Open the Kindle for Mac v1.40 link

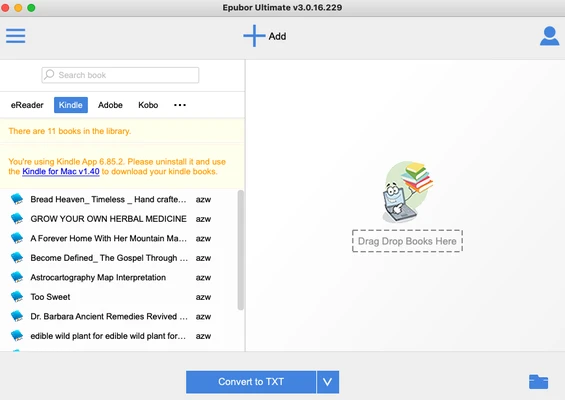61,172
